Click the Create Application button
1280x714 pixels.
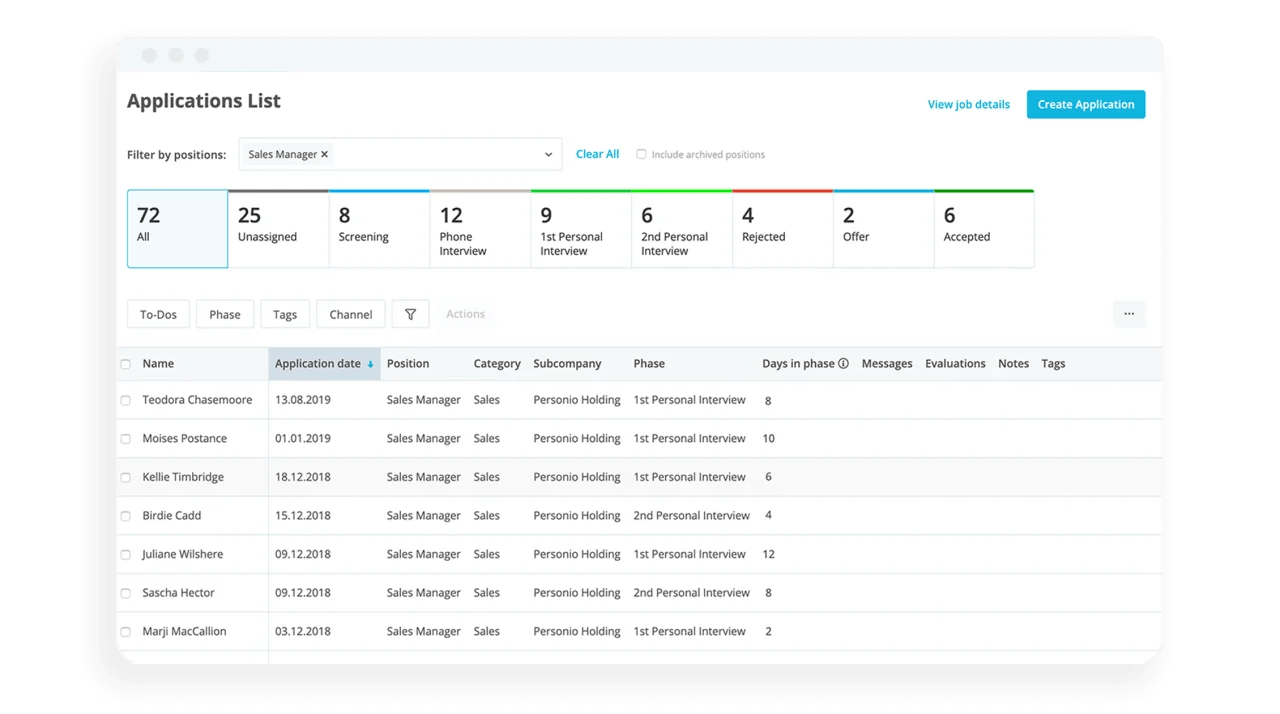1085,104
